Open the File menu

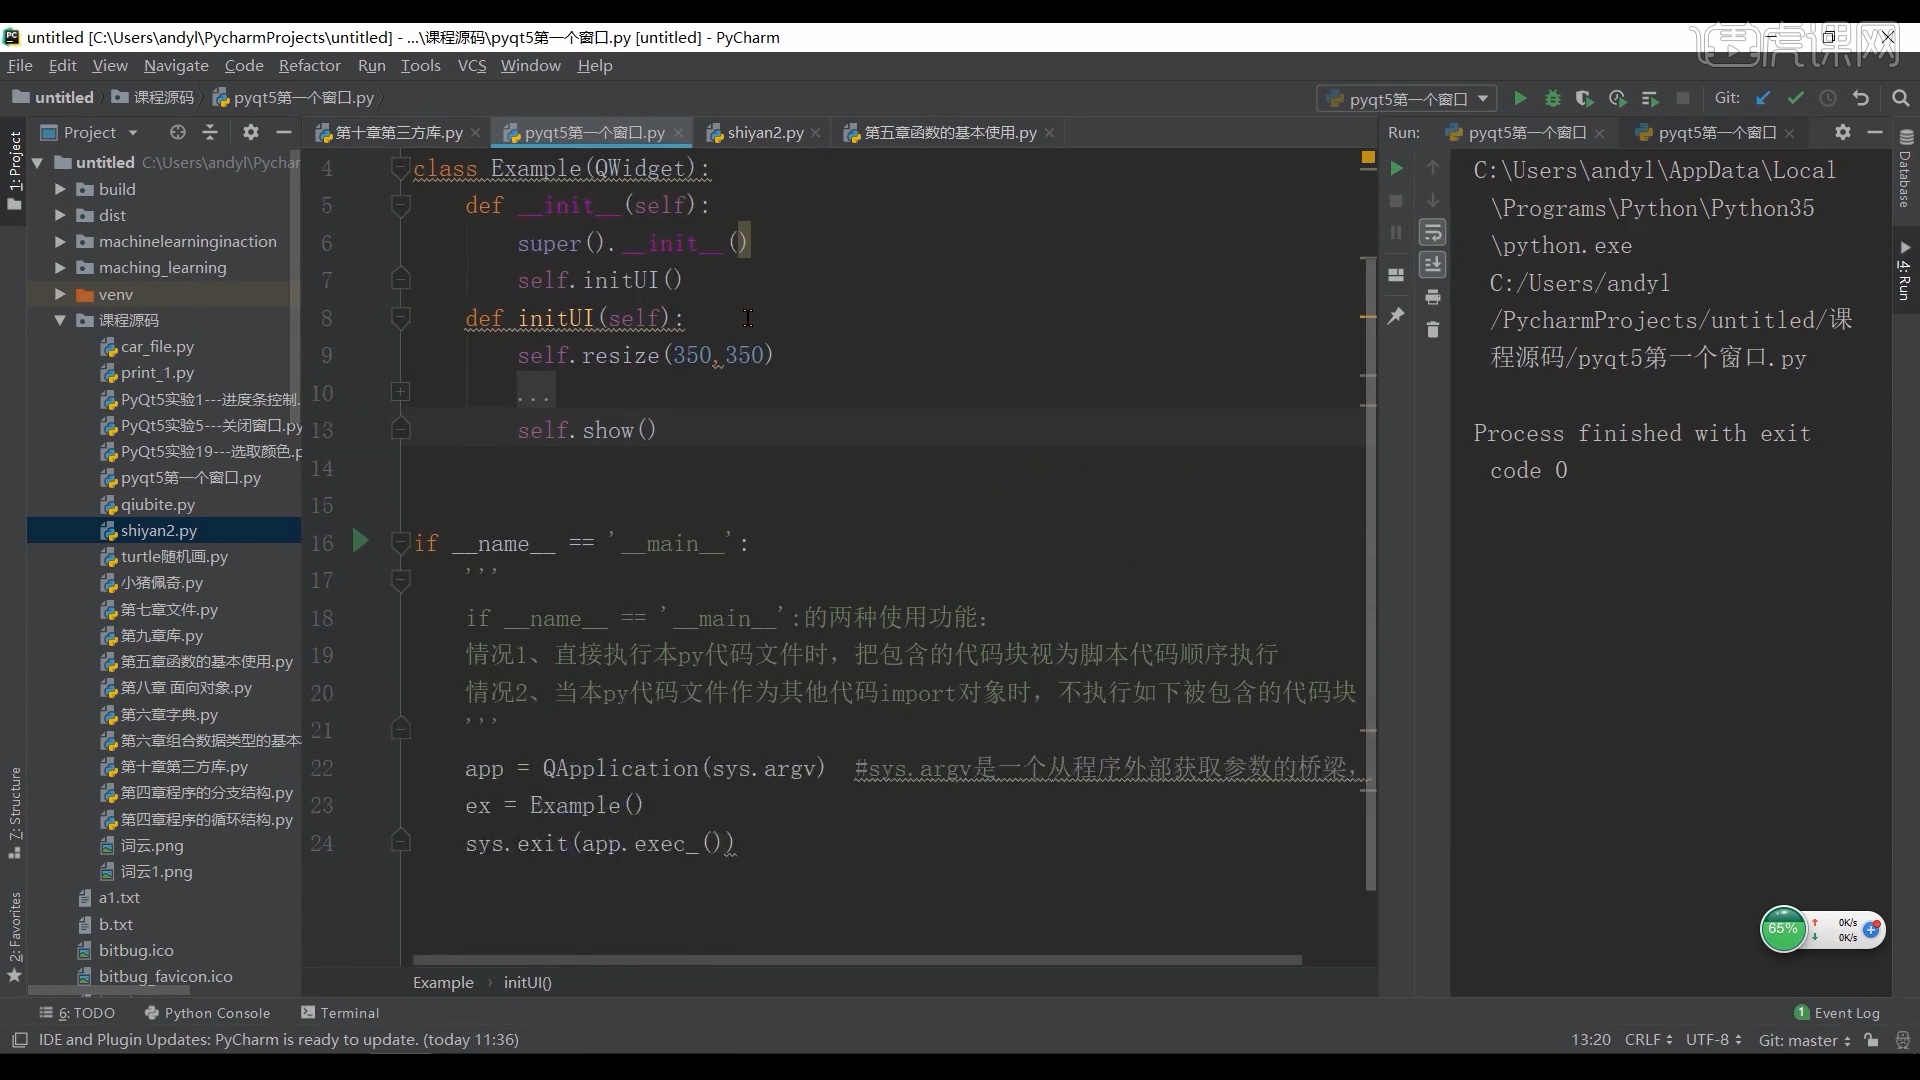coord(20,65)
